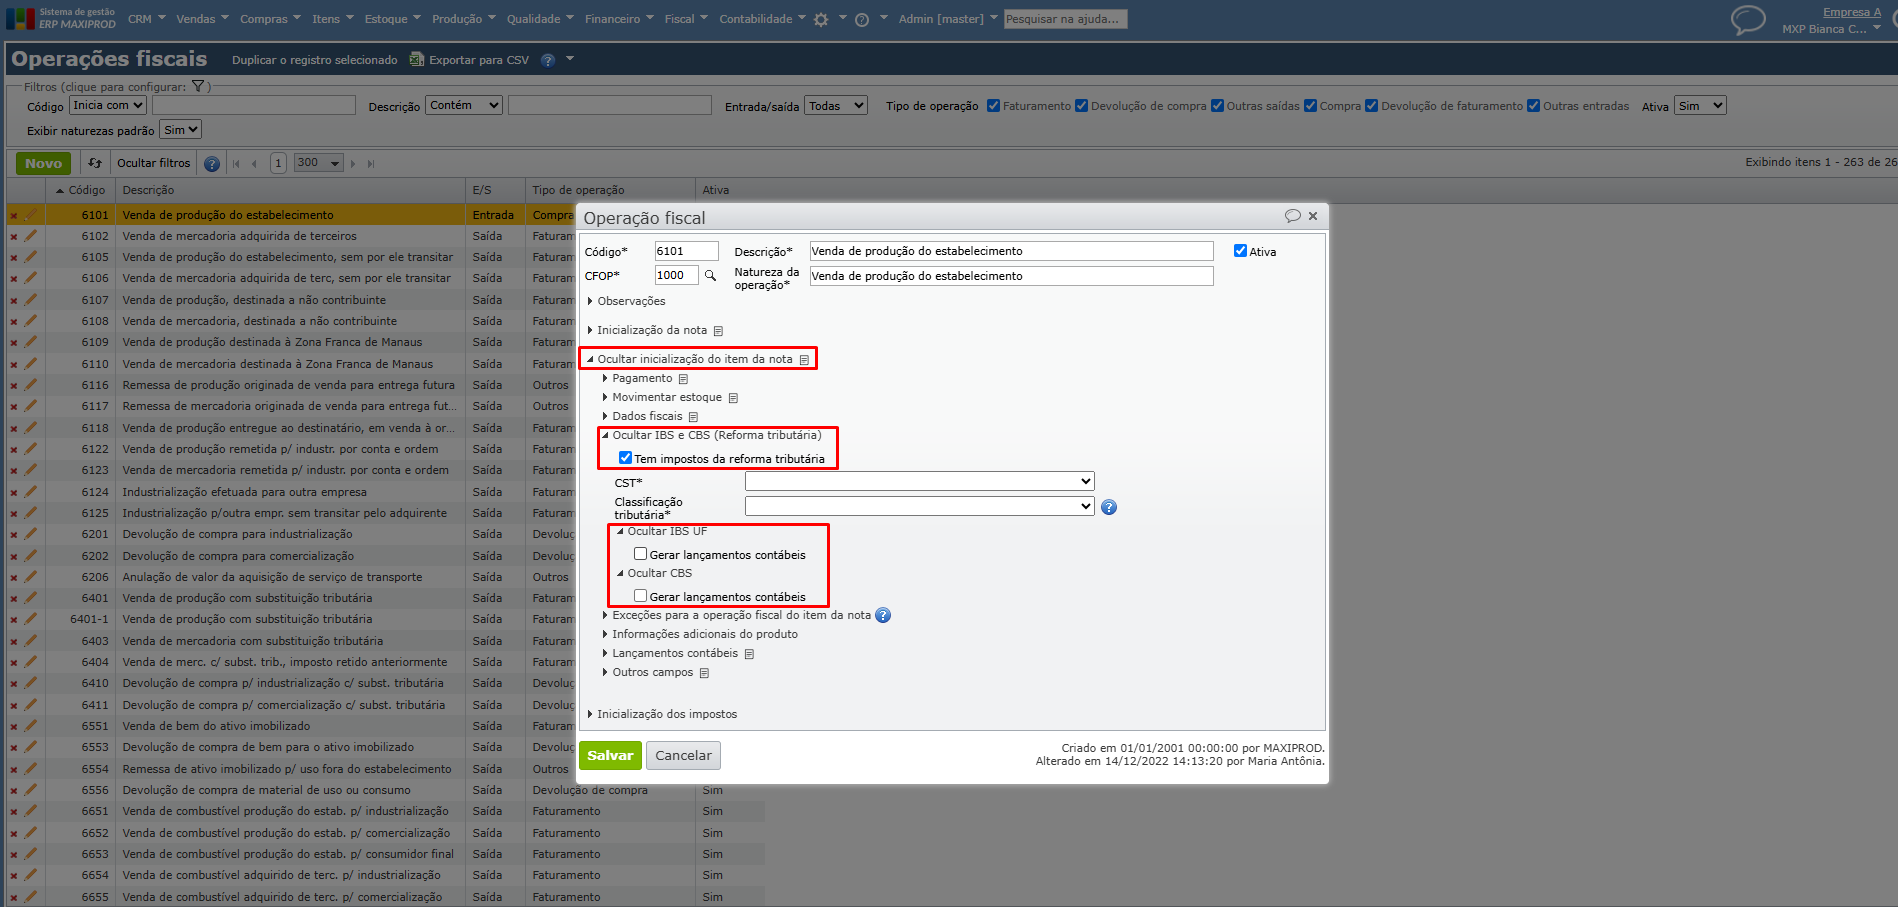
Task: Expand the Observações section
Action: [x=626, y=301]
